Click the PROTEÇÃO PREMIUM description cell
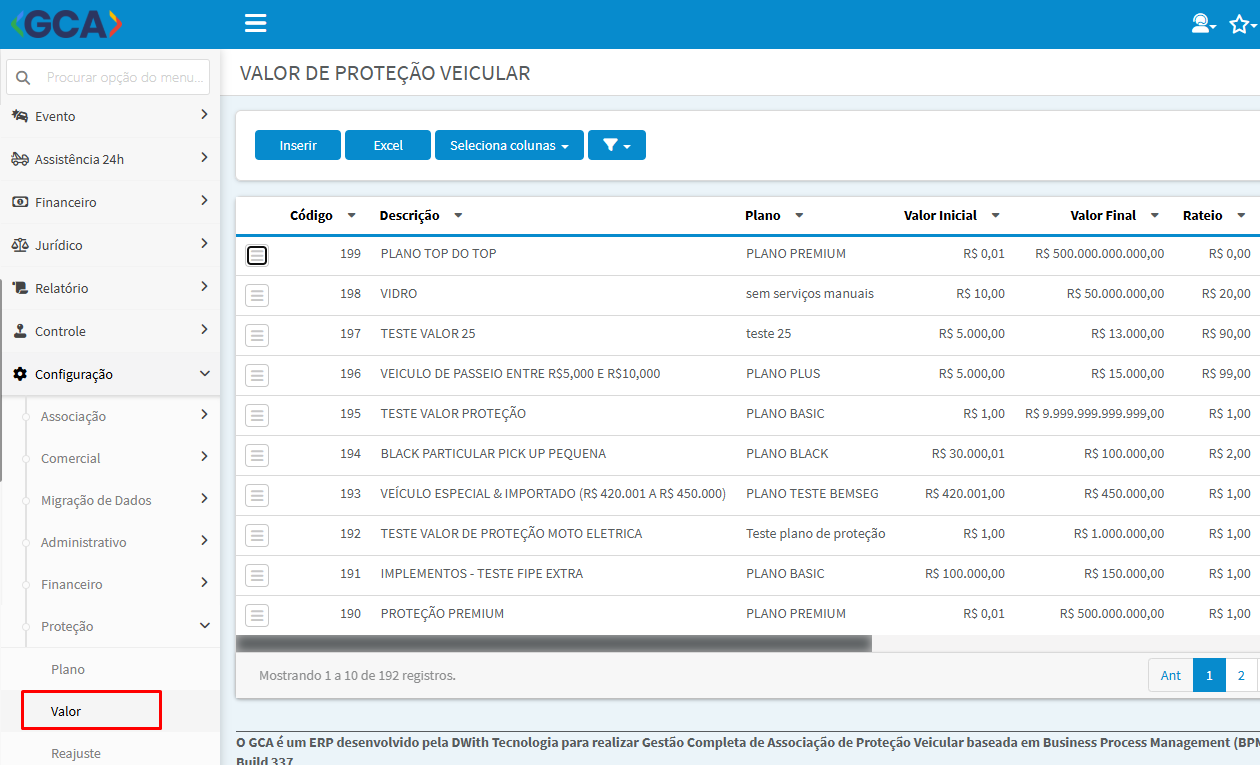 442,613
